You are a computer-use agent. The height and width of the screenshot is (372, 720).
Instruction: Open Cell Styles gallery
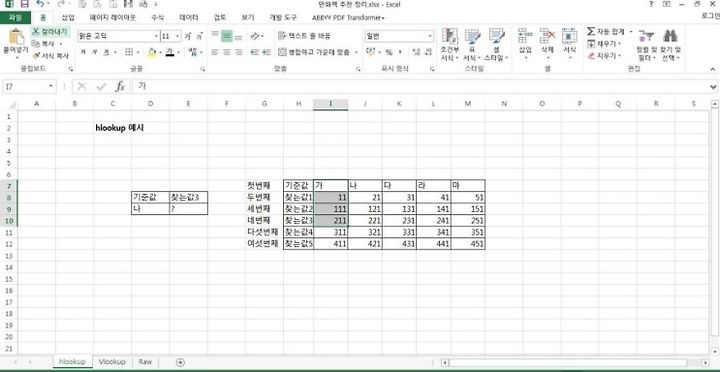pos(496,45)
